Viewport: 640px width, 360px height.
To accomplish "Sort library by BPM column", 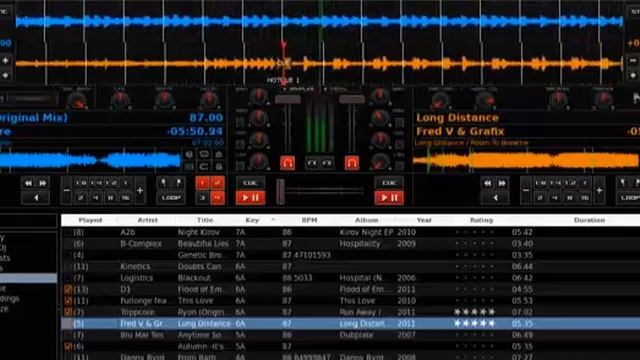I will pos(309,220).
